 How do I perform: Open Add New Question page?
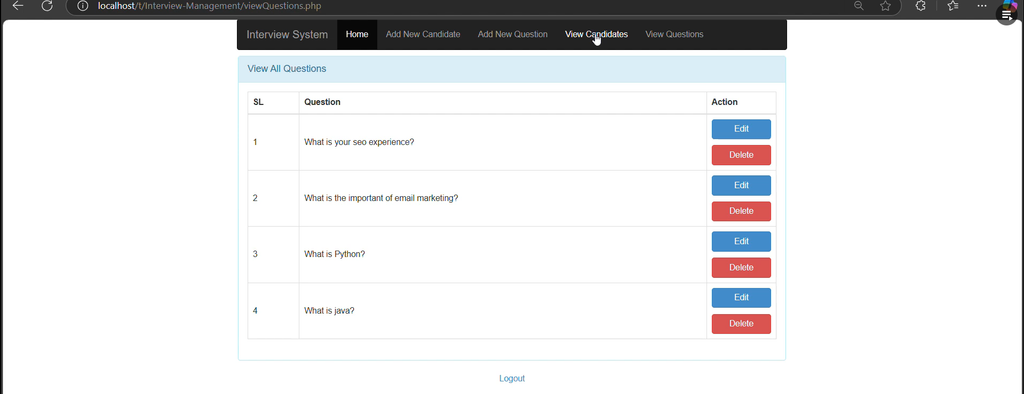pos(513,35)
